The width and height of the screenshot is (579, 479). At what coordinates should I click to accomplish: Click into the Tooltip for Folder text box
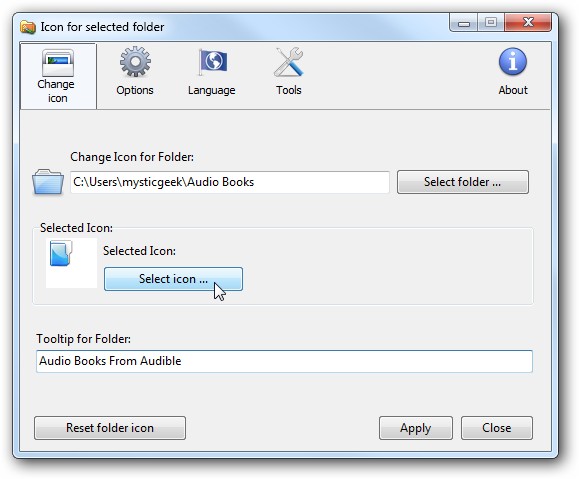point(284,361)
